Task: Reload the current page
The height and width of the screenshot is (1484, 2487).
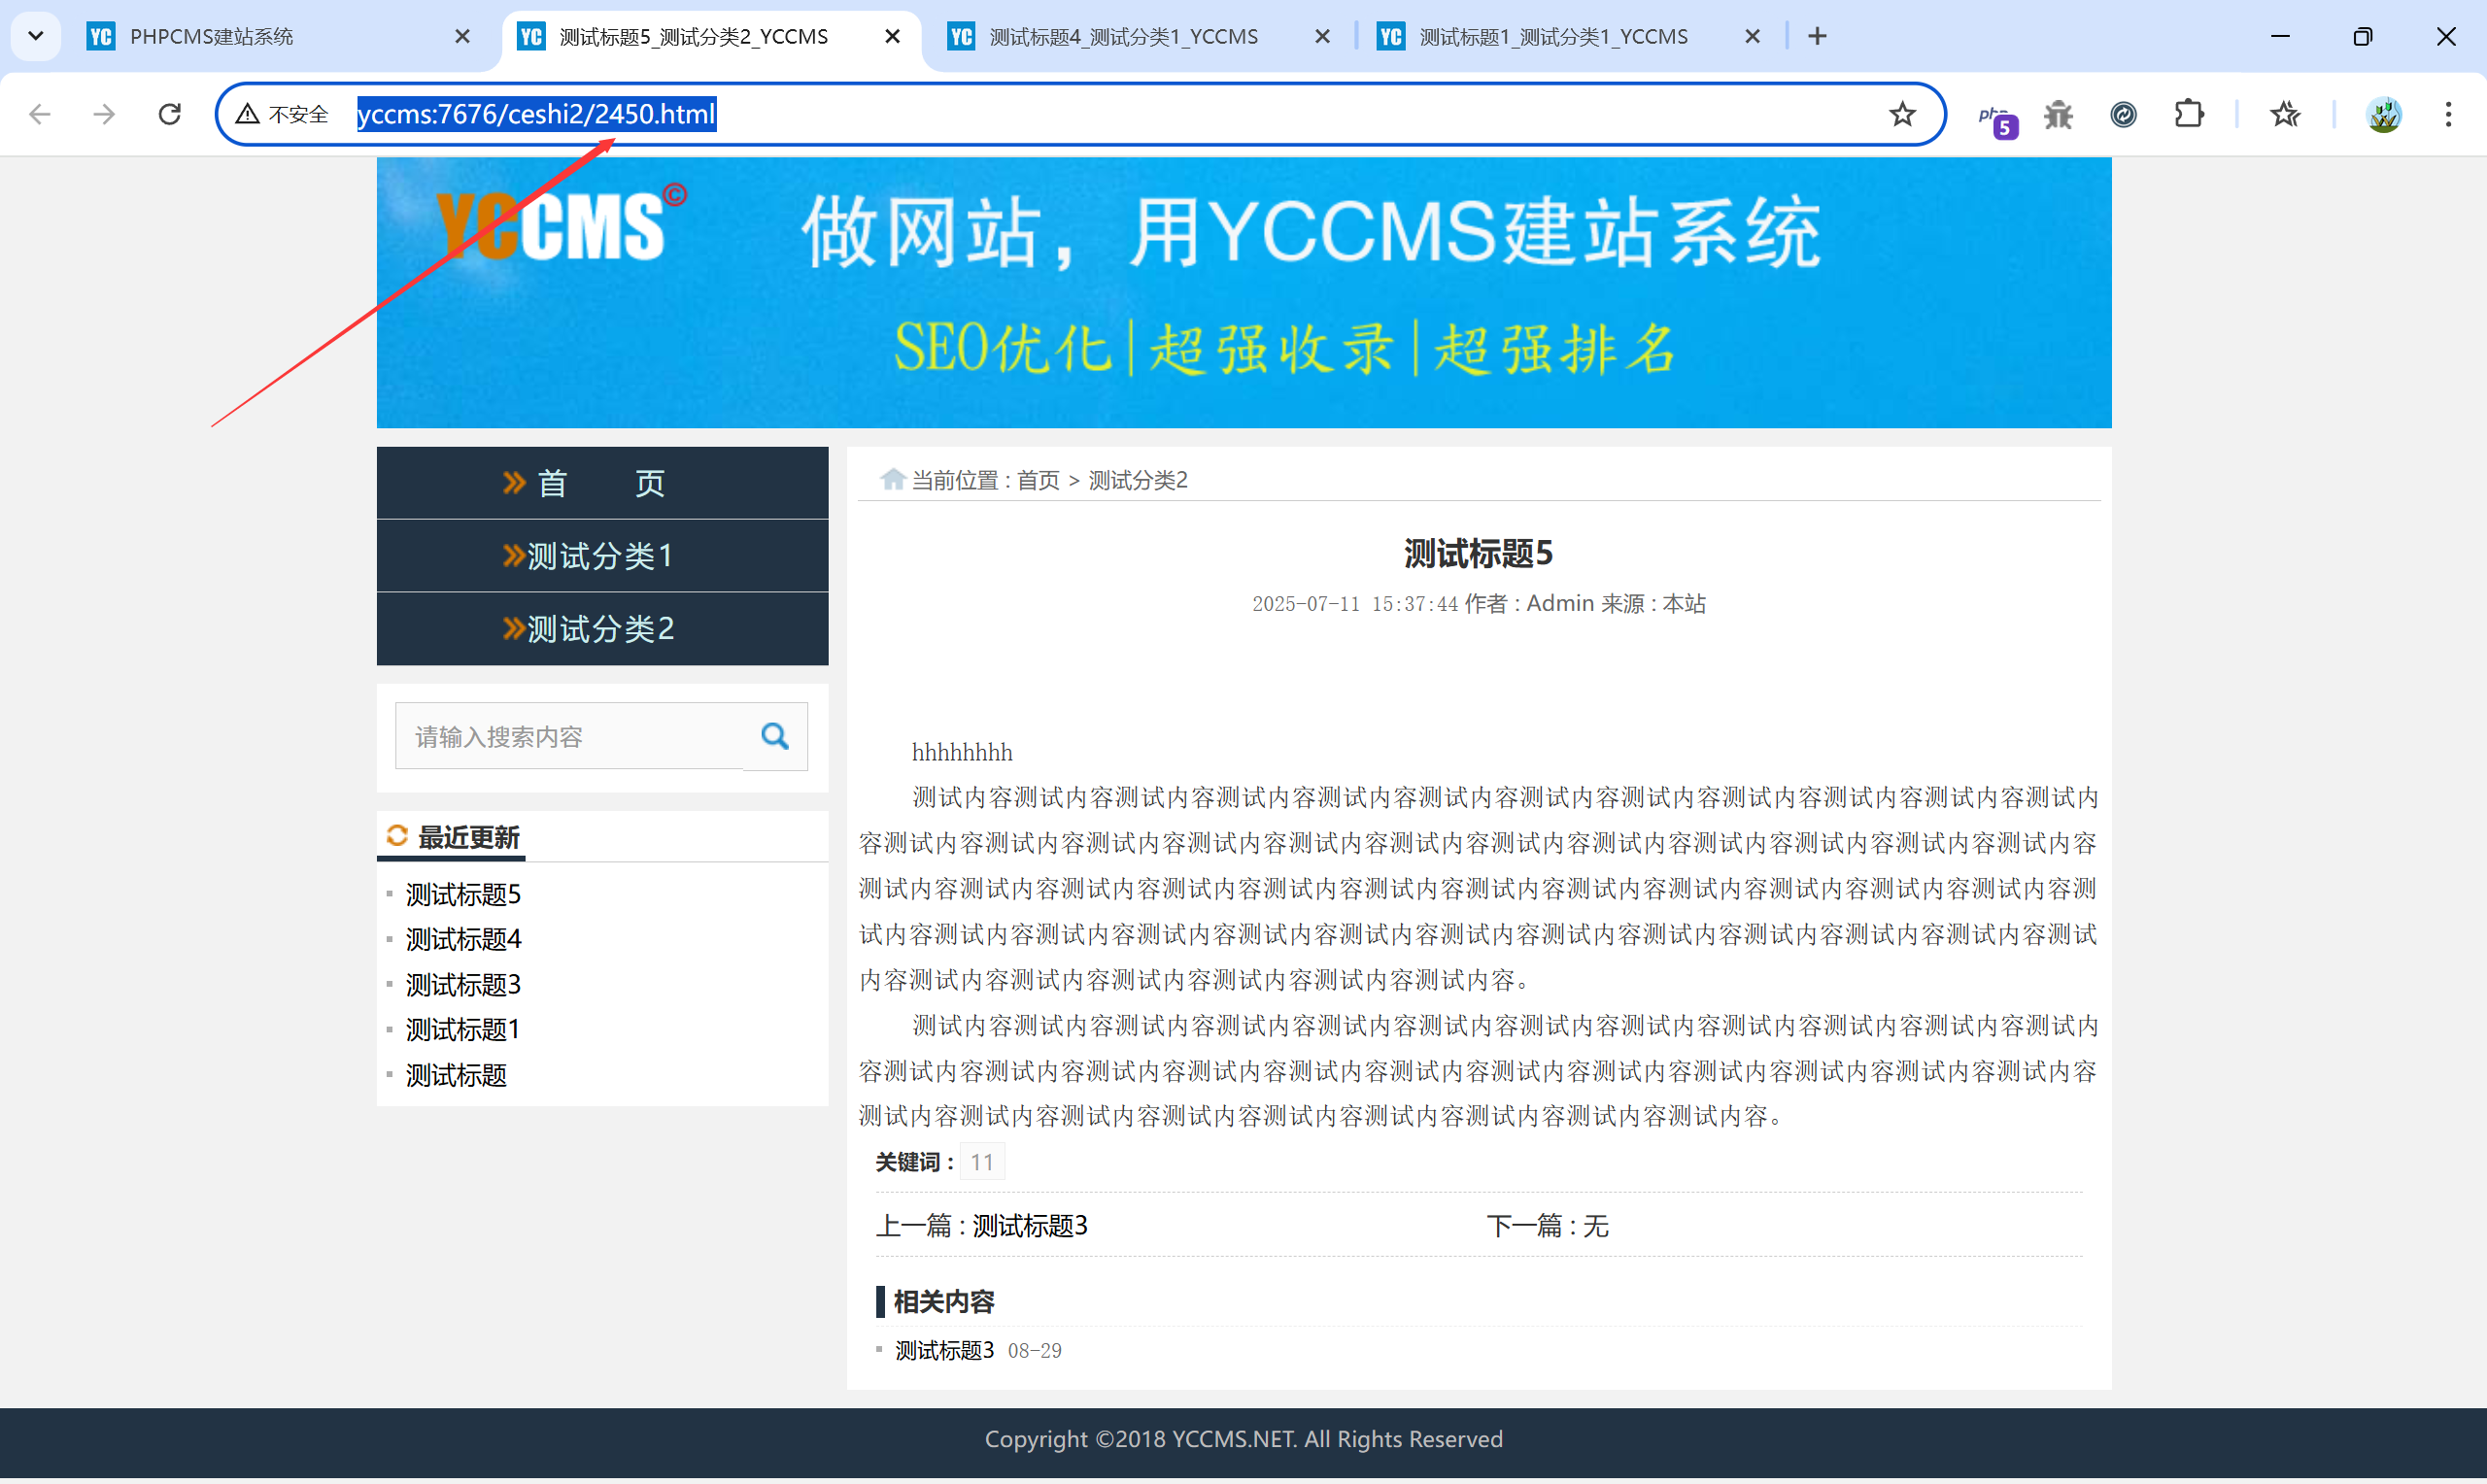Action: click(169, 114)
